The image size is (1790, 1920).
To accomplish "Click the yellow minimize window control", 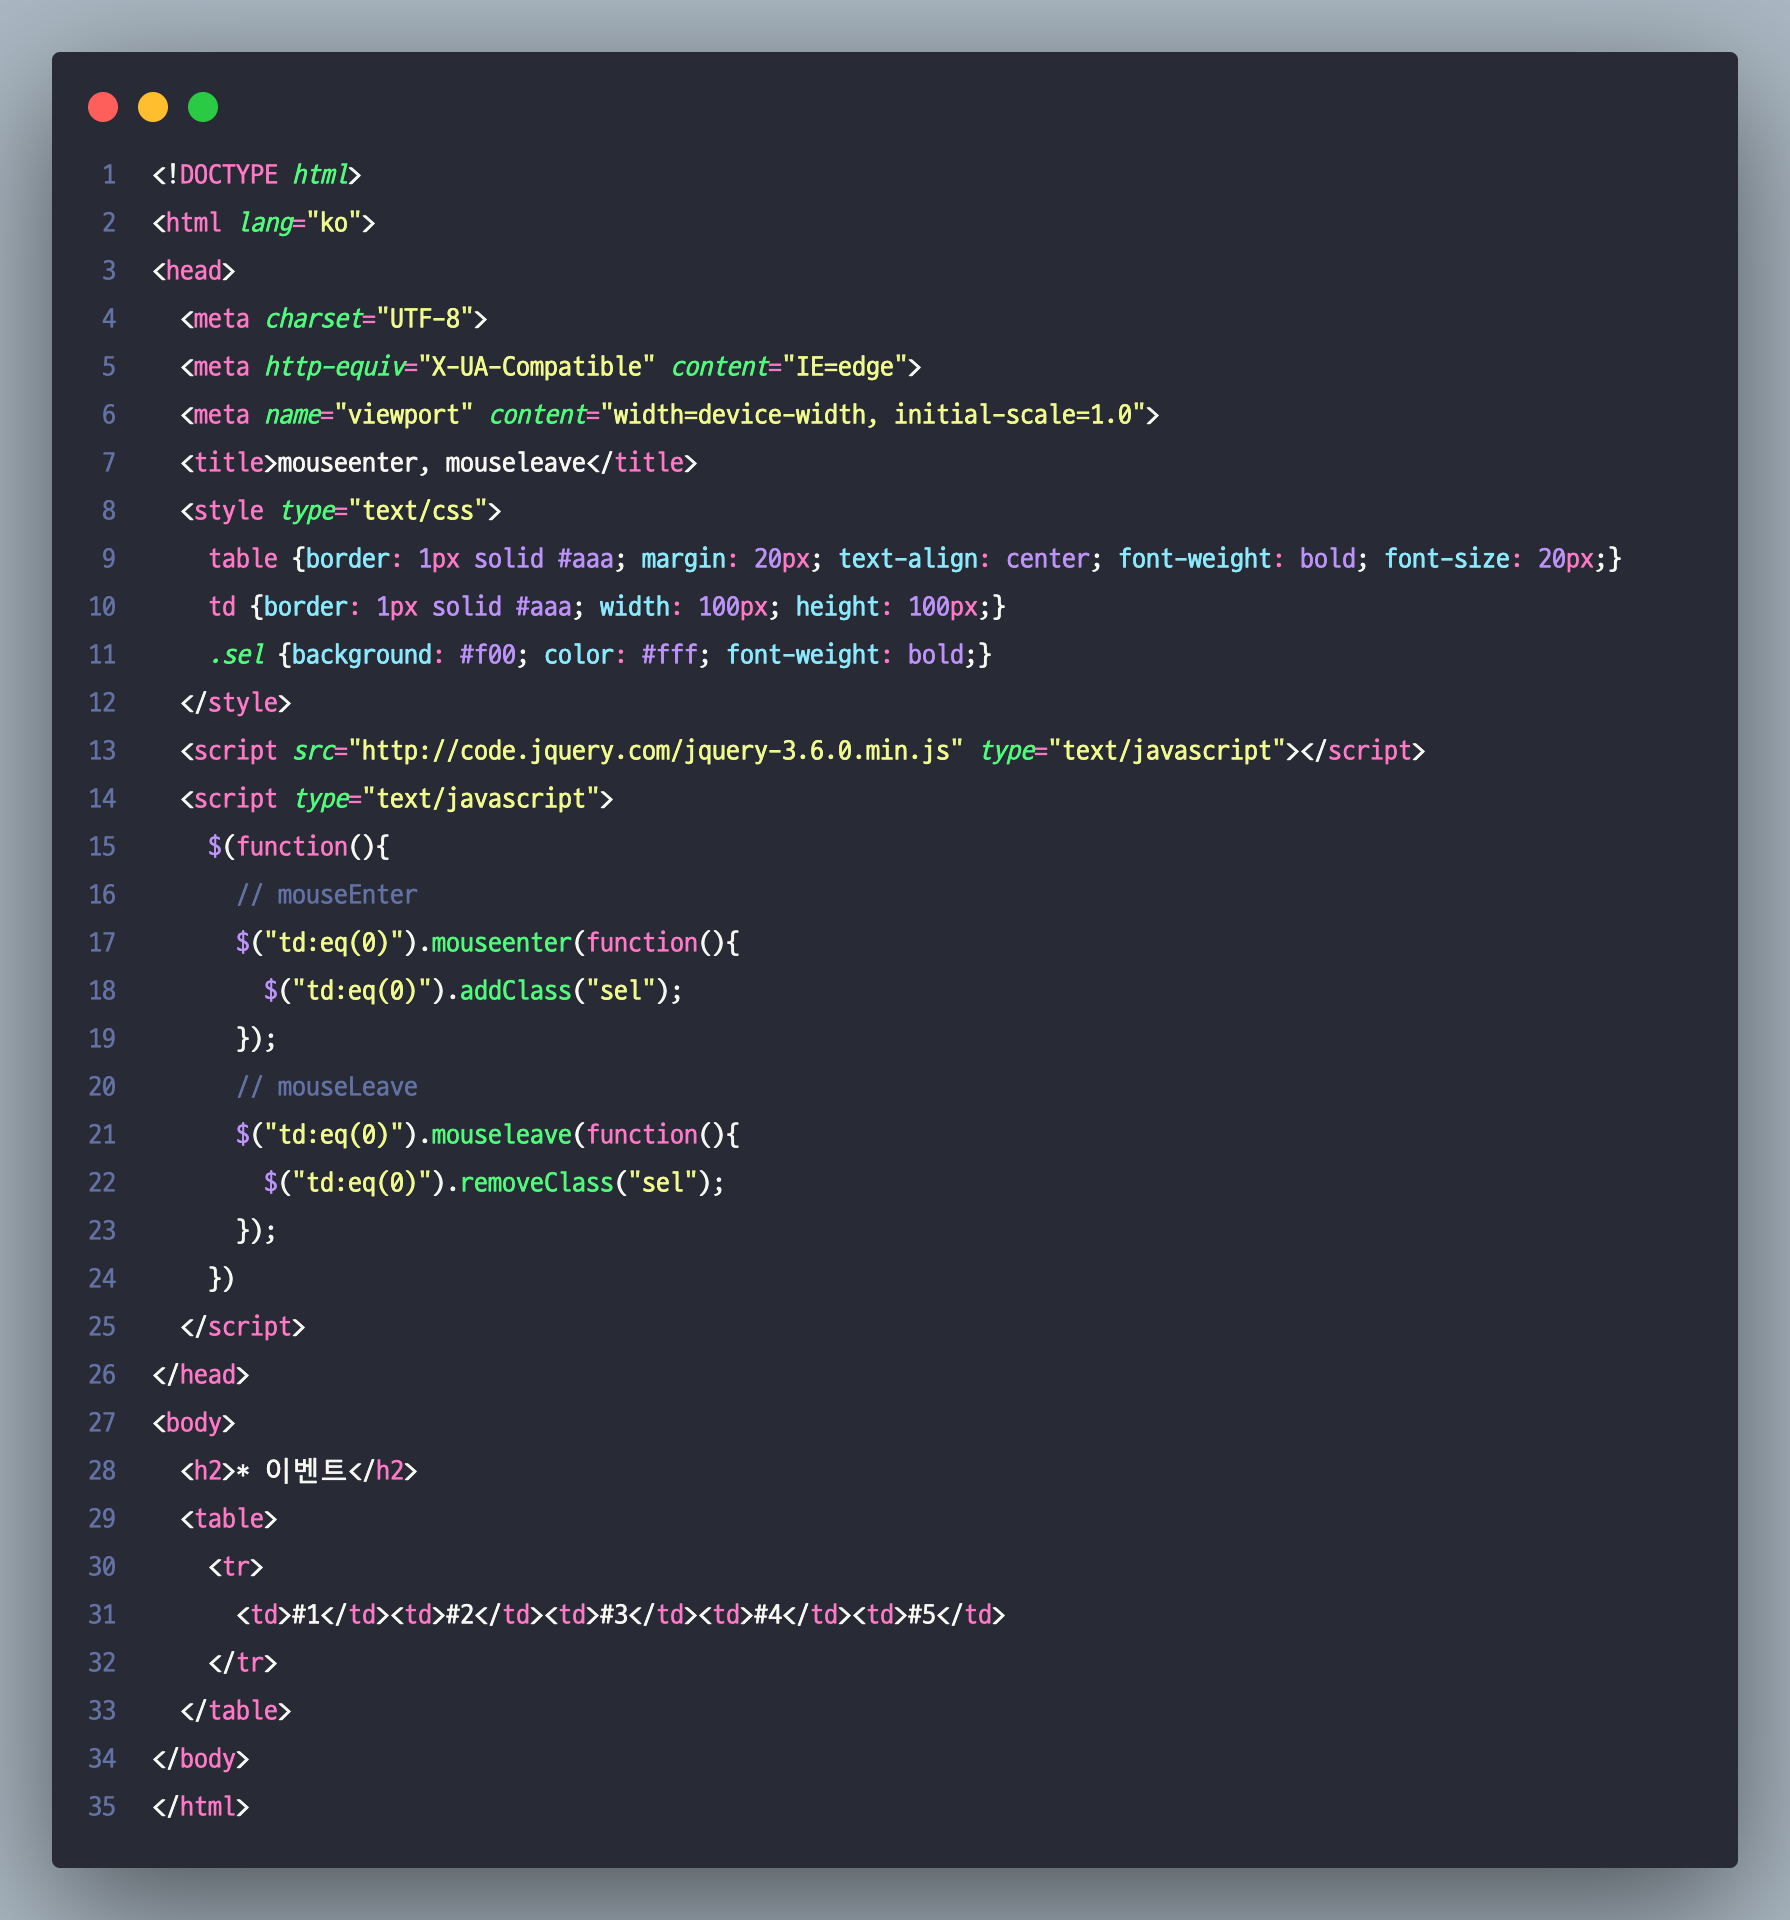I will 153,106.
